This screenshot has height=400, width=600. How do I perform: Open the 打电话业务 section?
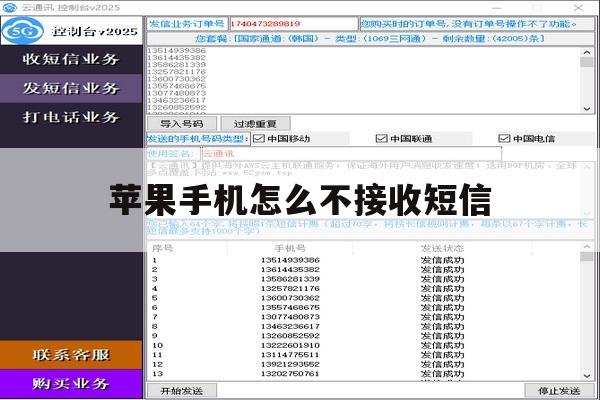coord(71,117)
